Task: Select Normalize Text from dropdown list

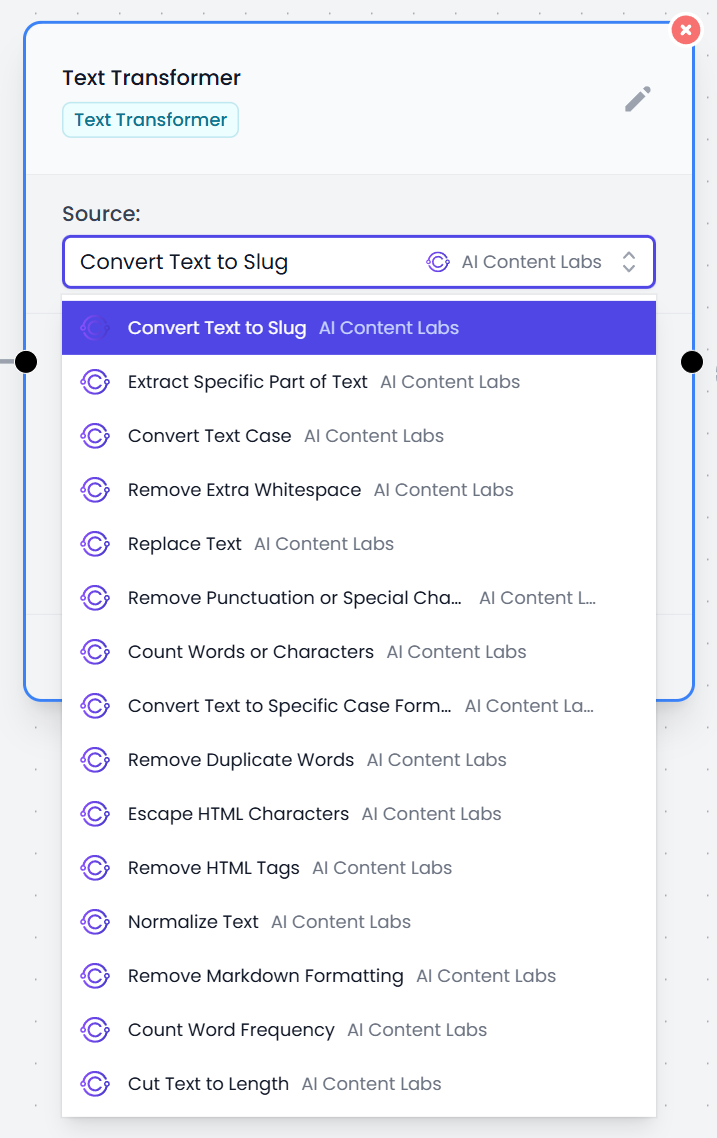Action: (x=358, y=922)
